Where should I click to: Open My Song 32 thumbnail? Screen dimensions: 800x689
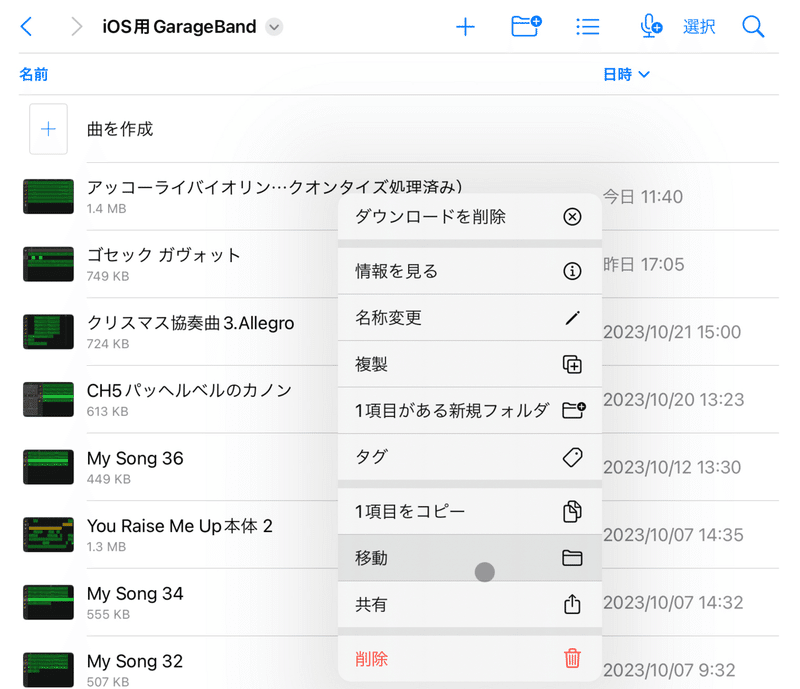click(x=48, y=670)
